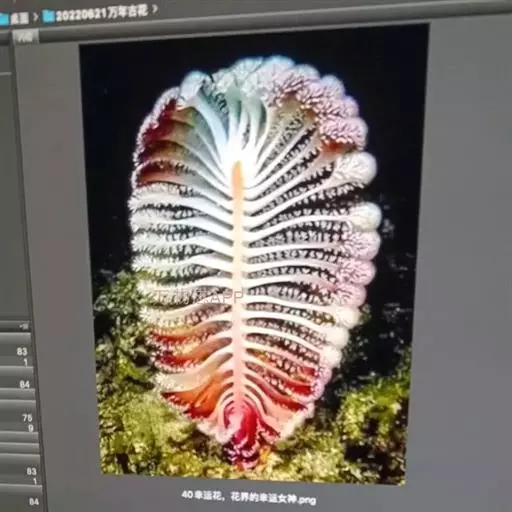Click the 桌面 folder icon in path bar
The width and height of the screenshot is (512, 512).
(4, 19)
